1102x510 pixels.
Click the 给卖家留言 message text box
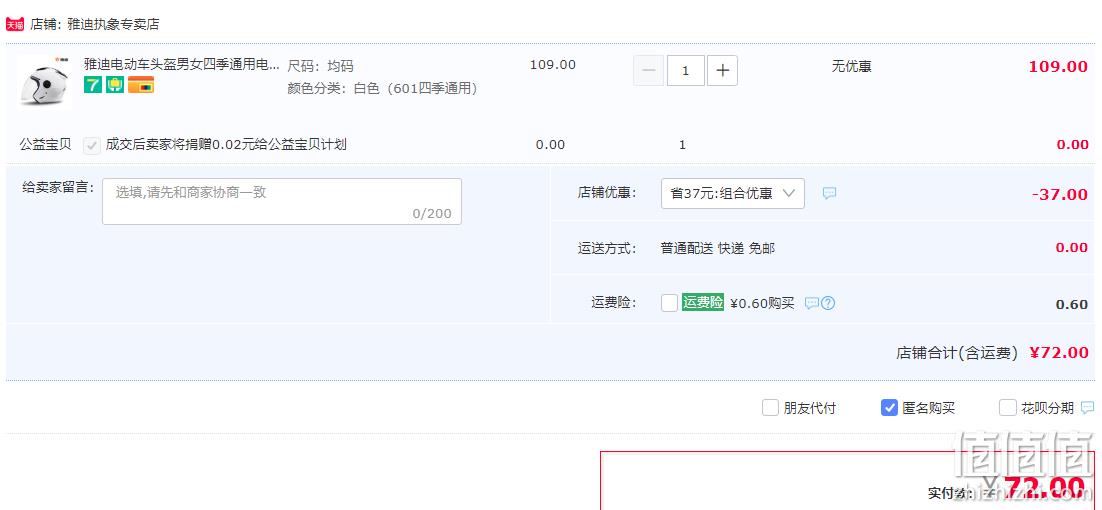282,202
